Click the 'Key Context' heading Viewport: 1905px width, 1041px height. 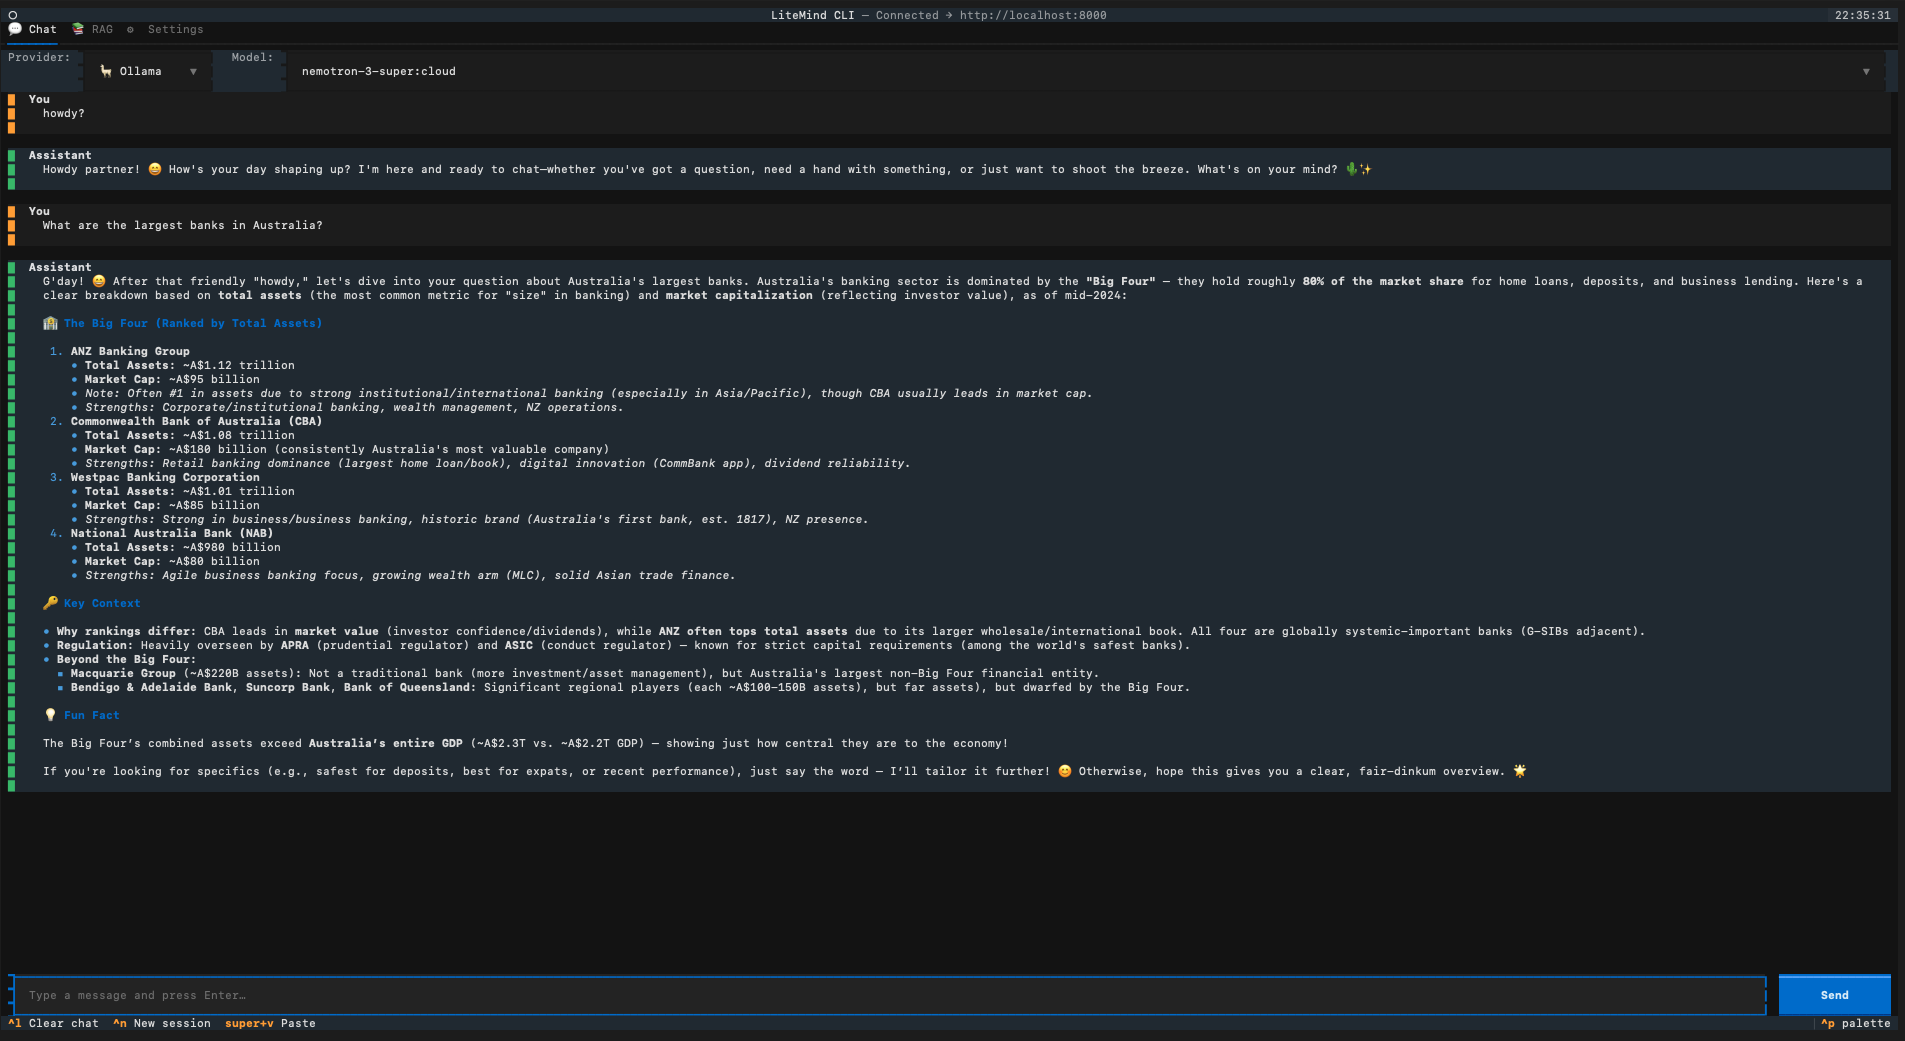pyautogui.click(x=92, y=604)
